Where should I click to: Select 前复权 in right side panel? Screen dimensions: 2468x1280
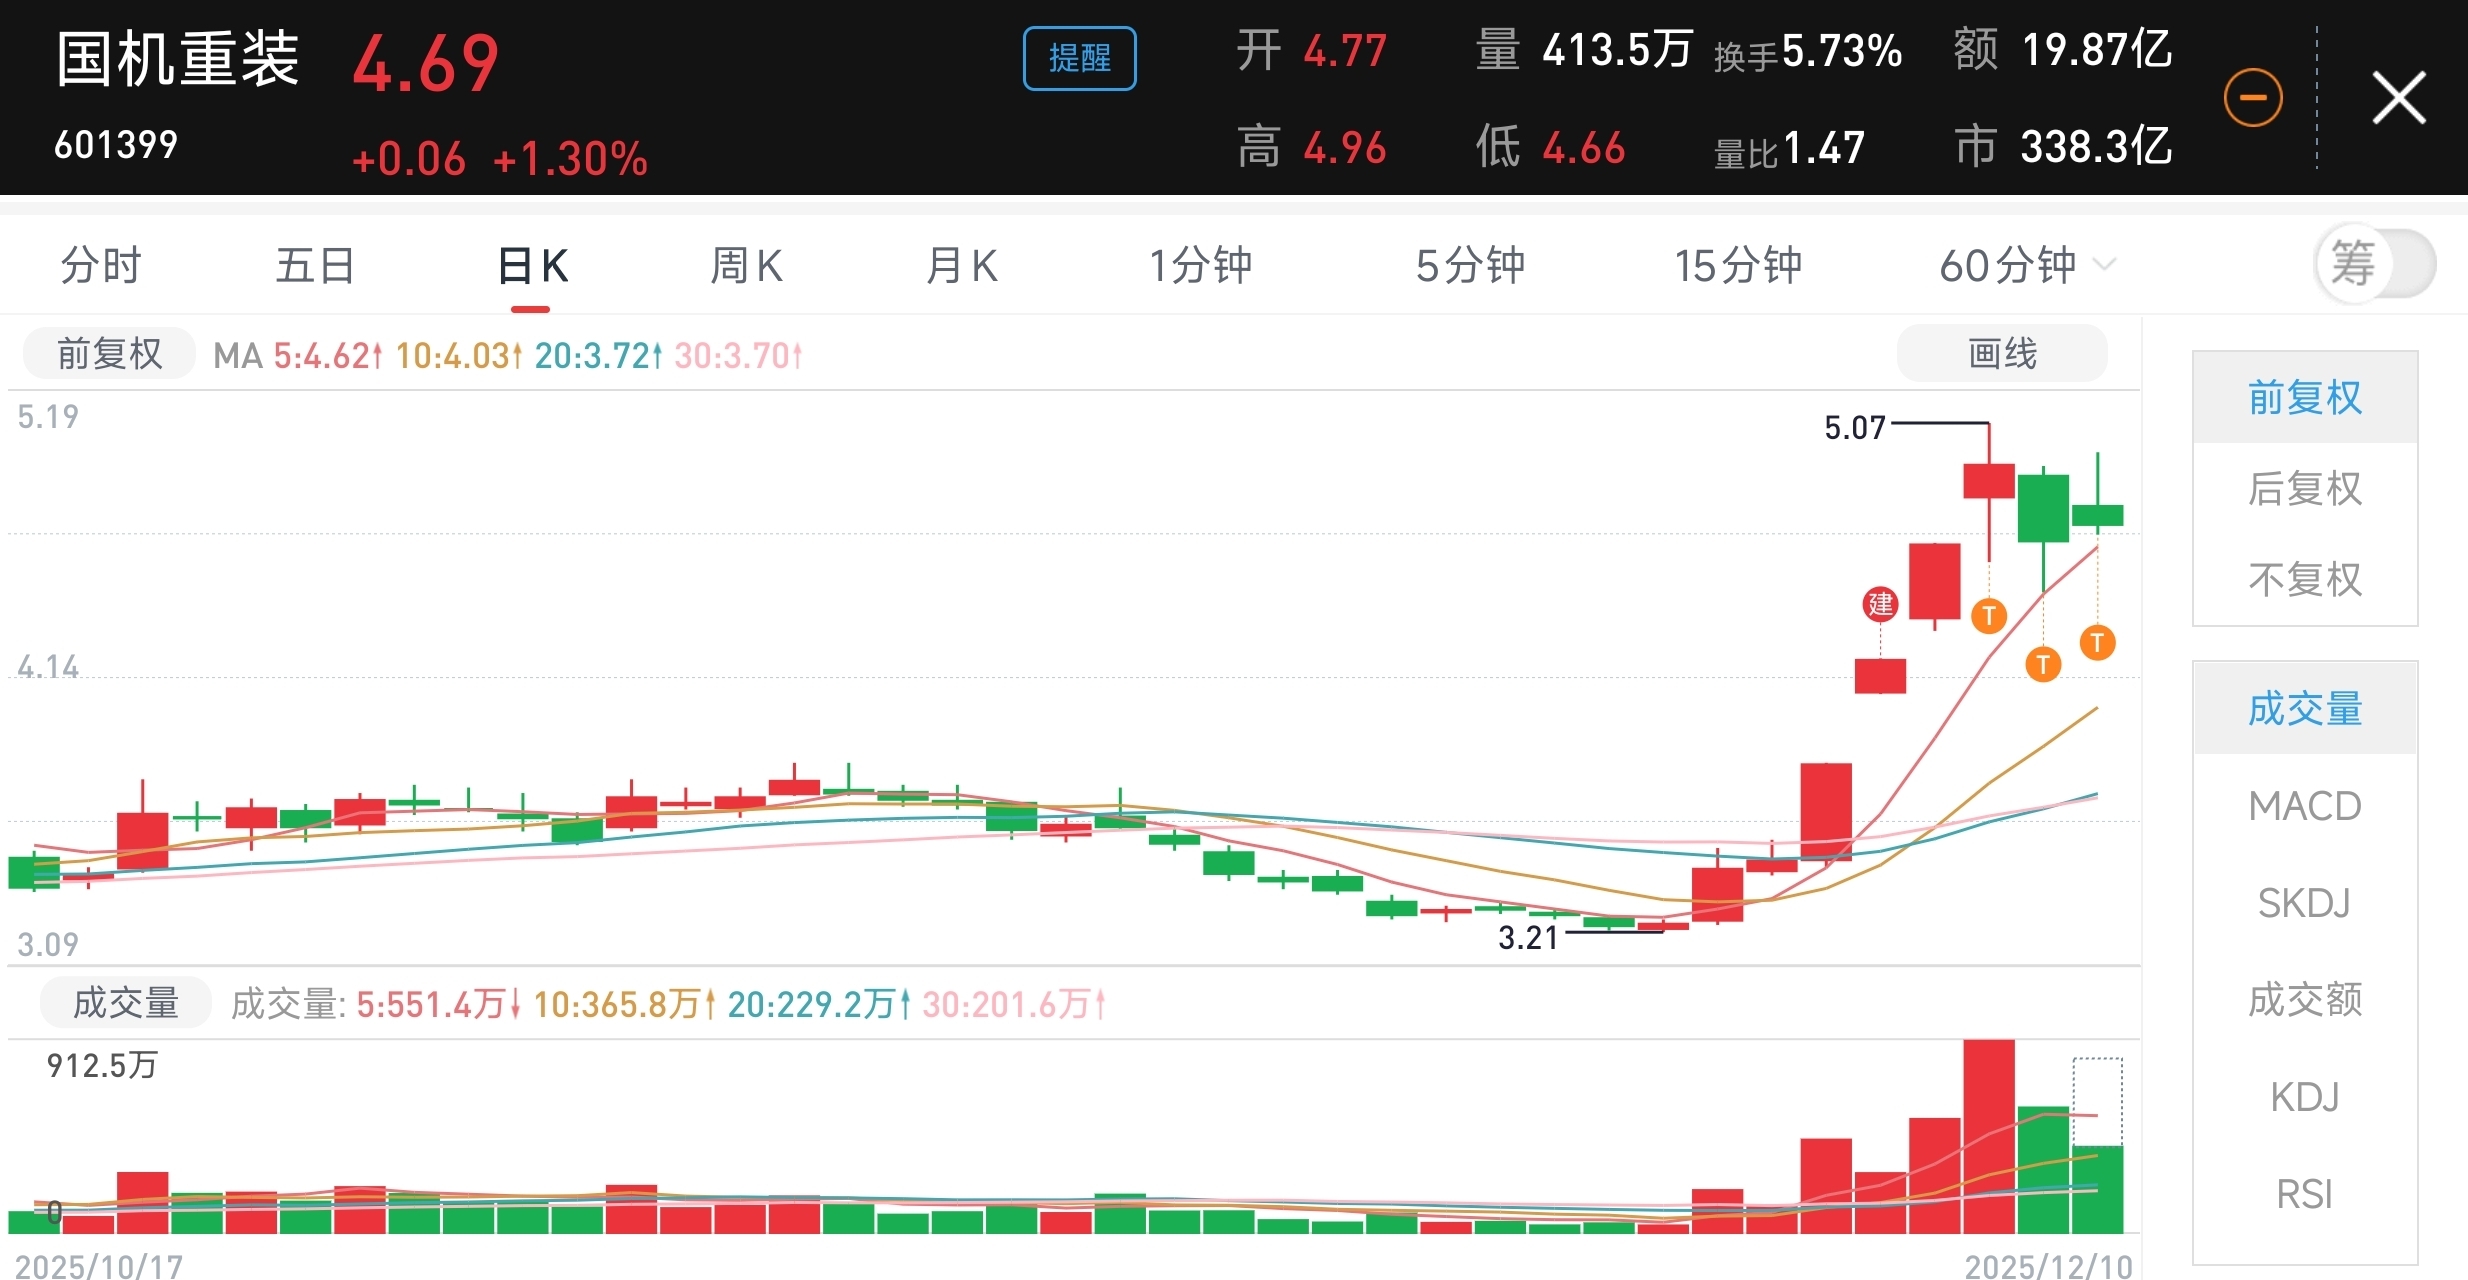coord(2304,398)
